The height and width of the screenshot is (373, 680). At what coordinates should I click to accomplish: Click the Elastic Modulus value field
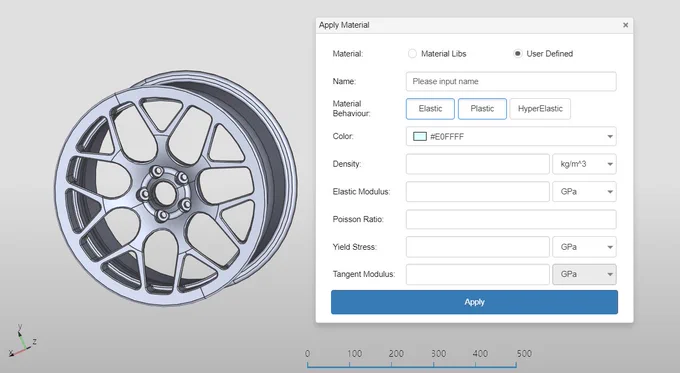477,192
